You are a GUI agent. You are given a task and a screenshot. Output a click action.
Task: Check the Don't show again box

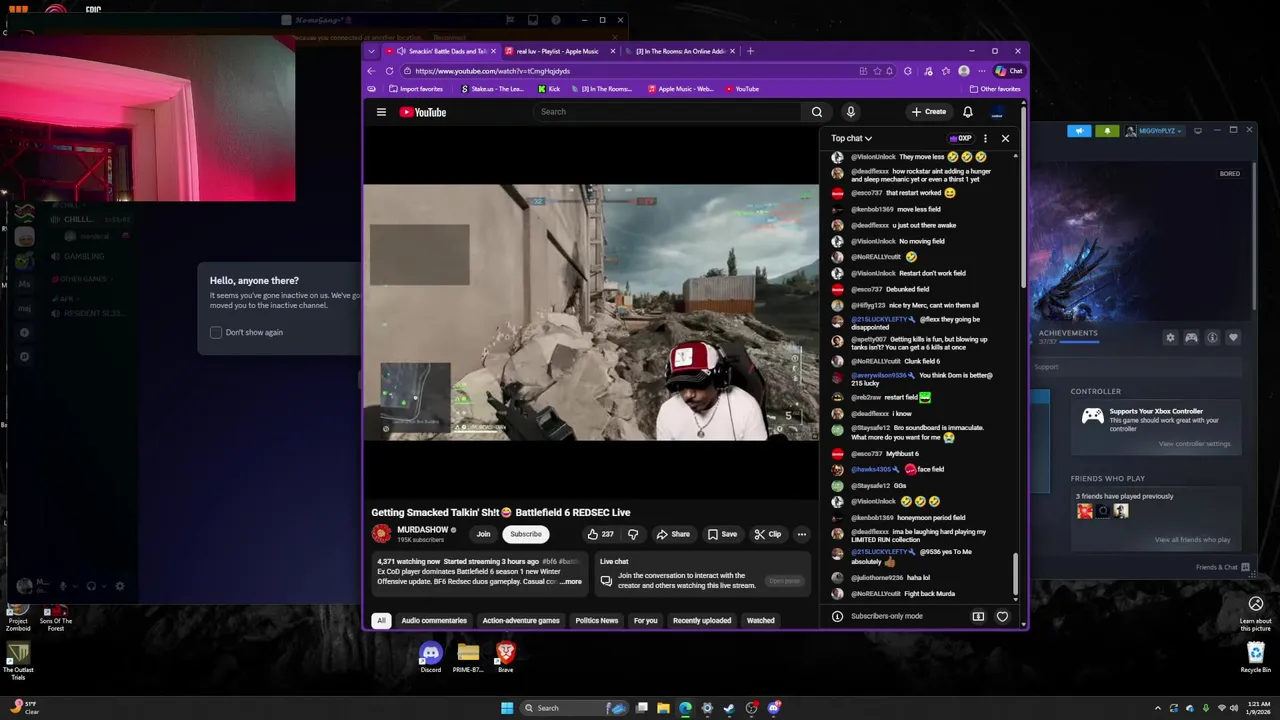click(216, 332)
